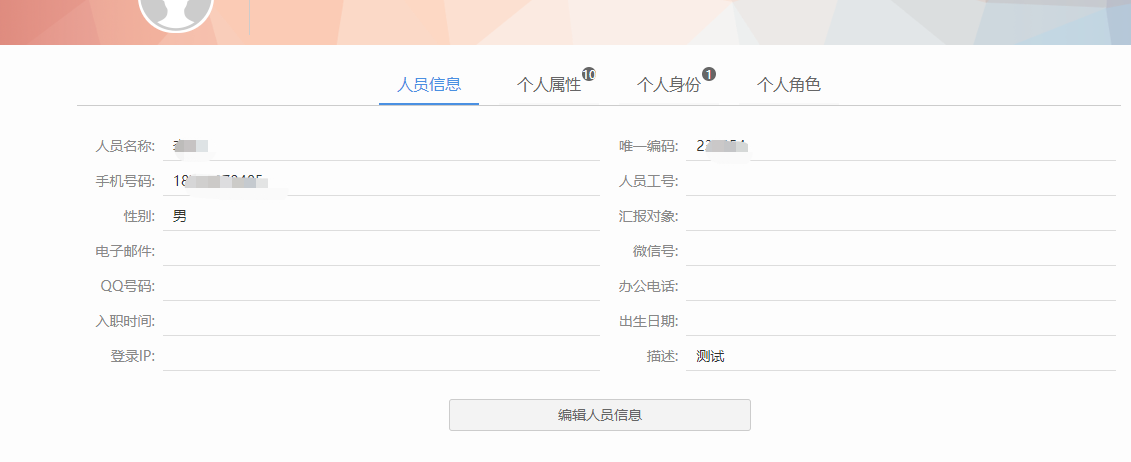Click the 电子邮件 field
This screenshot has width=1131, height=462.
point(380,251)
